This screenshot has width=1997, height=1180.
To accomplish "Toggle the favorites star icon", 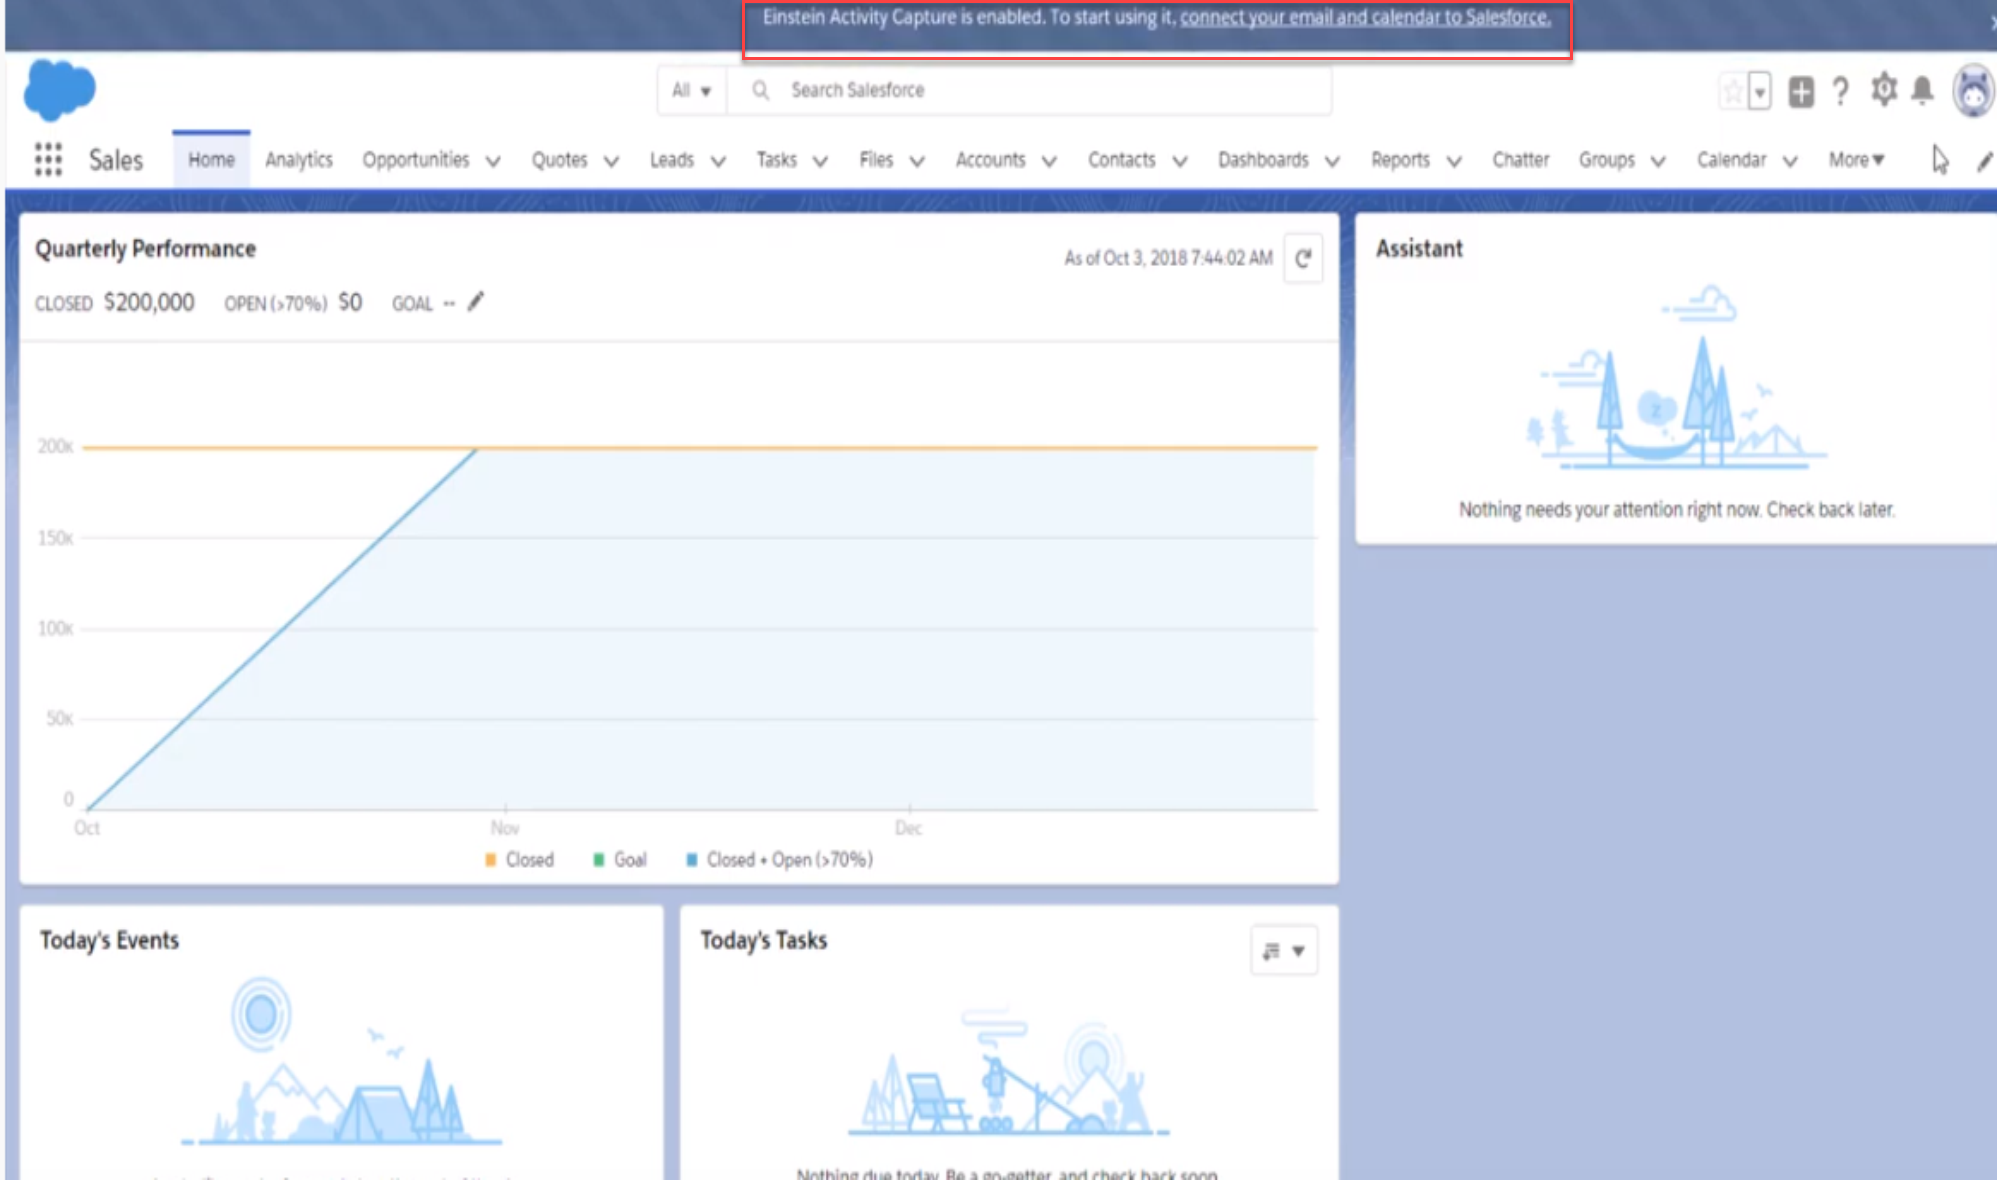I will pos(1732,92).
